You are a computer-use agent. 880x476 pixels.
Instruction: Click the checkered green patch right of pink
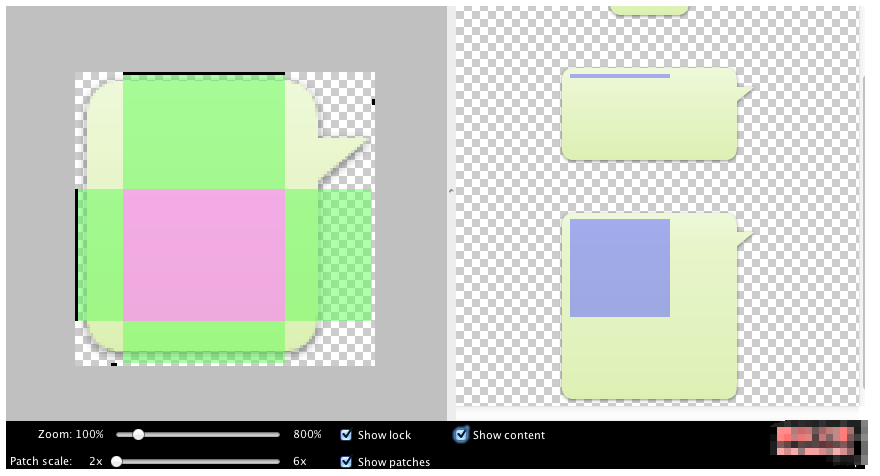[x=345, y=255]
